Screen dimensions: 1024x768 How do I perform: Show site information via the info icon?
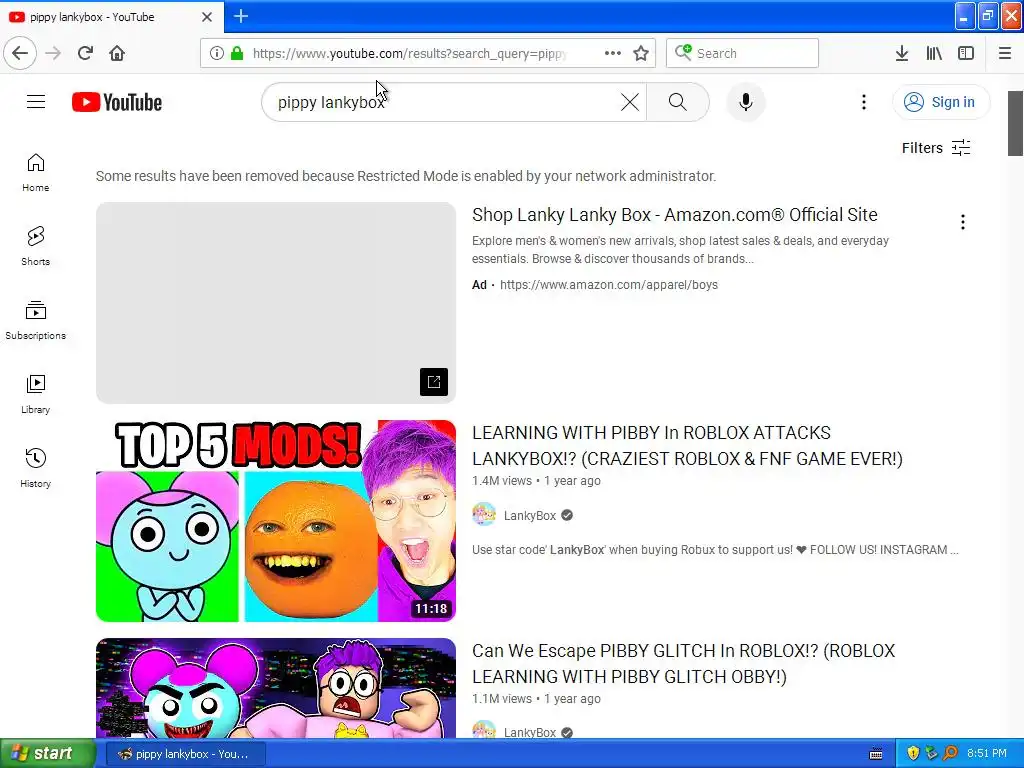coord(216,53)
